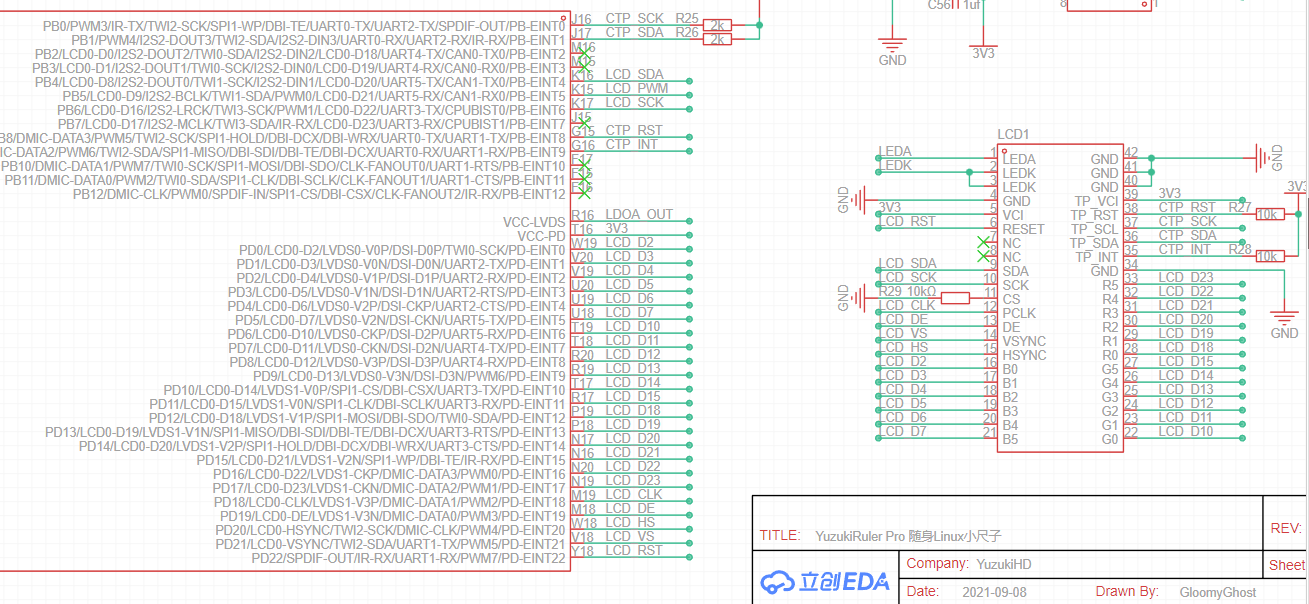Click the LDOA_OUT net label at pin R16

(639, 214)
